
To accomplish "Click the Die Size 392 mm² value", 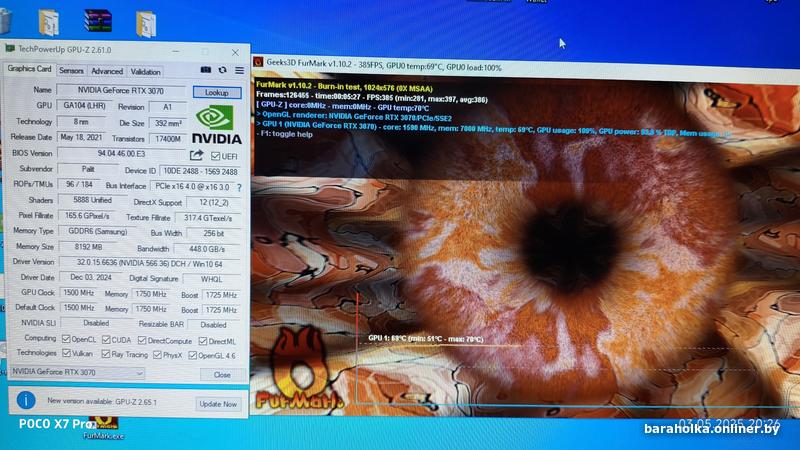I will pyautogui.click(x=168, y=123).
